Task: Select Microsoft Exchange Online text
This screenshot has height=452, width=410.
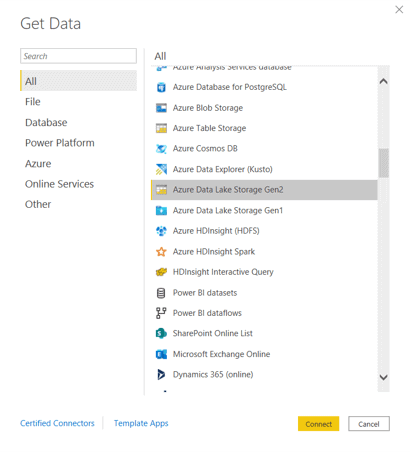Action: click(x=221, y=354)
